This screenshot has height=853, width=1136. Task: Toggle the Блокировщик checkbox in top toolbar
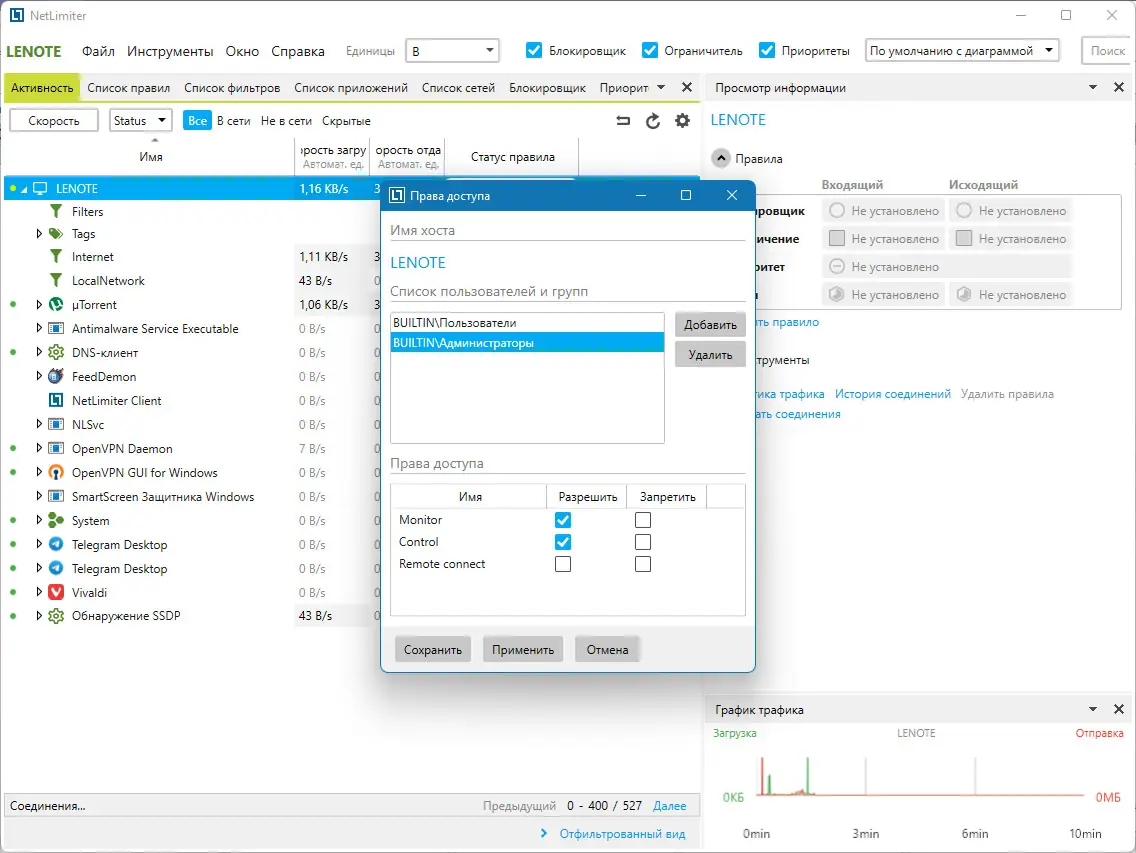(x=534, y=50)
